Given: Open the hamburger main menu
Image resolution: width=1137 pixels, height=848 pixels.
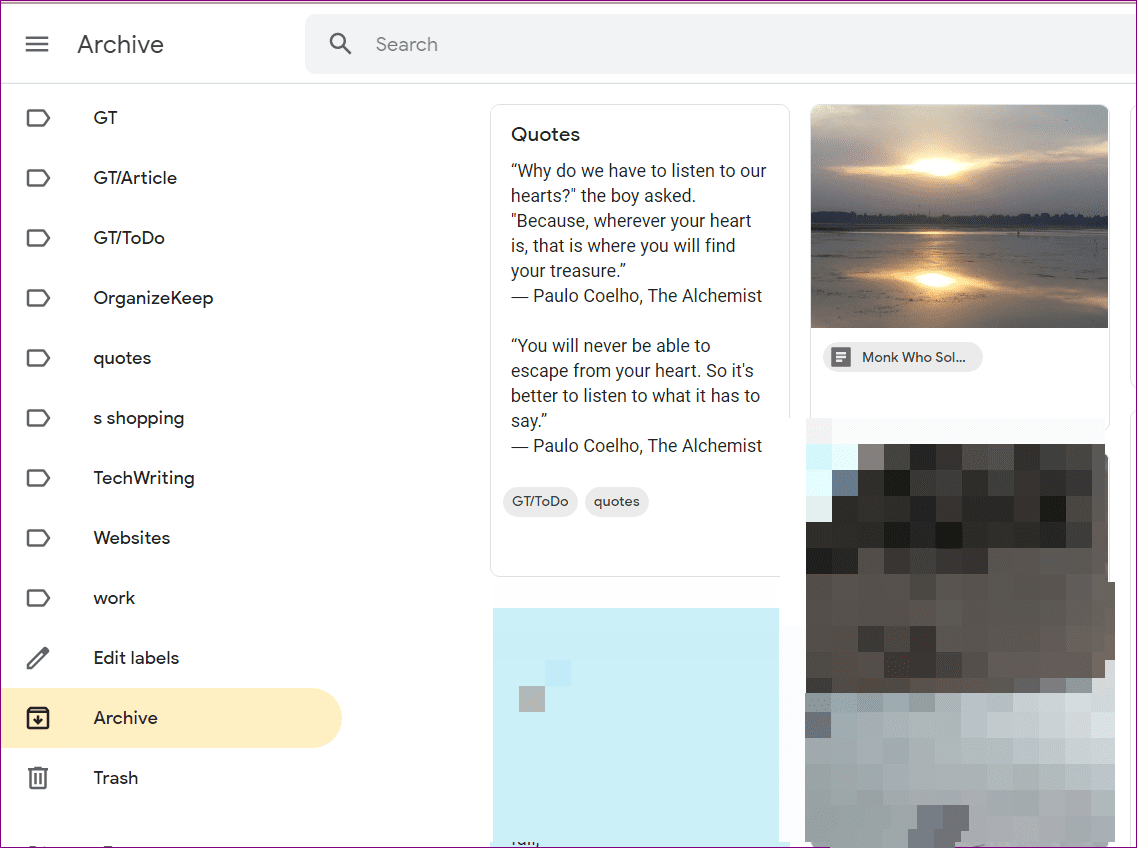Looking at the screenshot, I should click(x=37, y=44).
